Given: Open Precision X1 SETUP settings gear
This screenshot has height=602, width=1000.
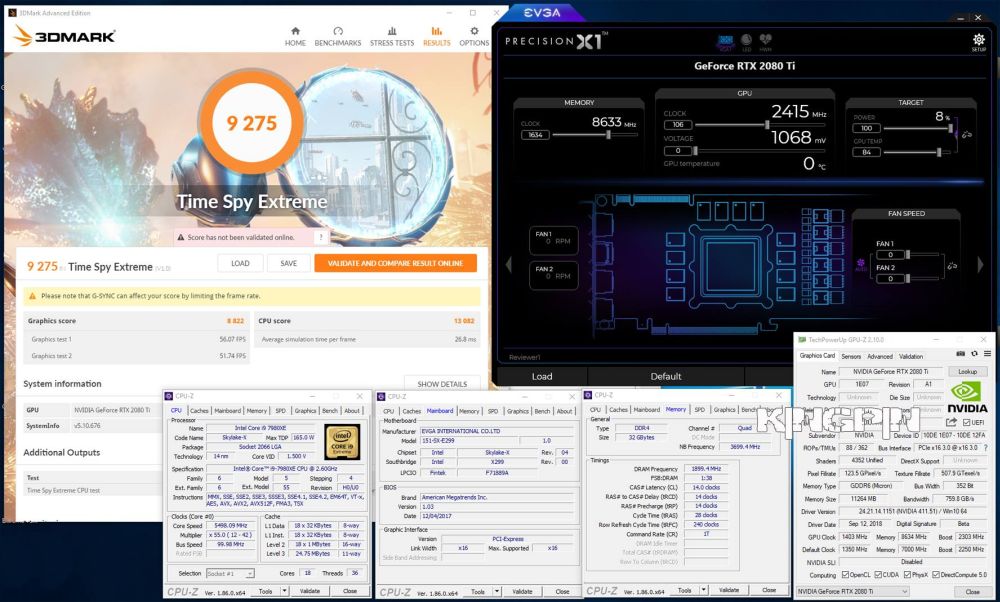Looking at the screenshot, I should 978,39.
